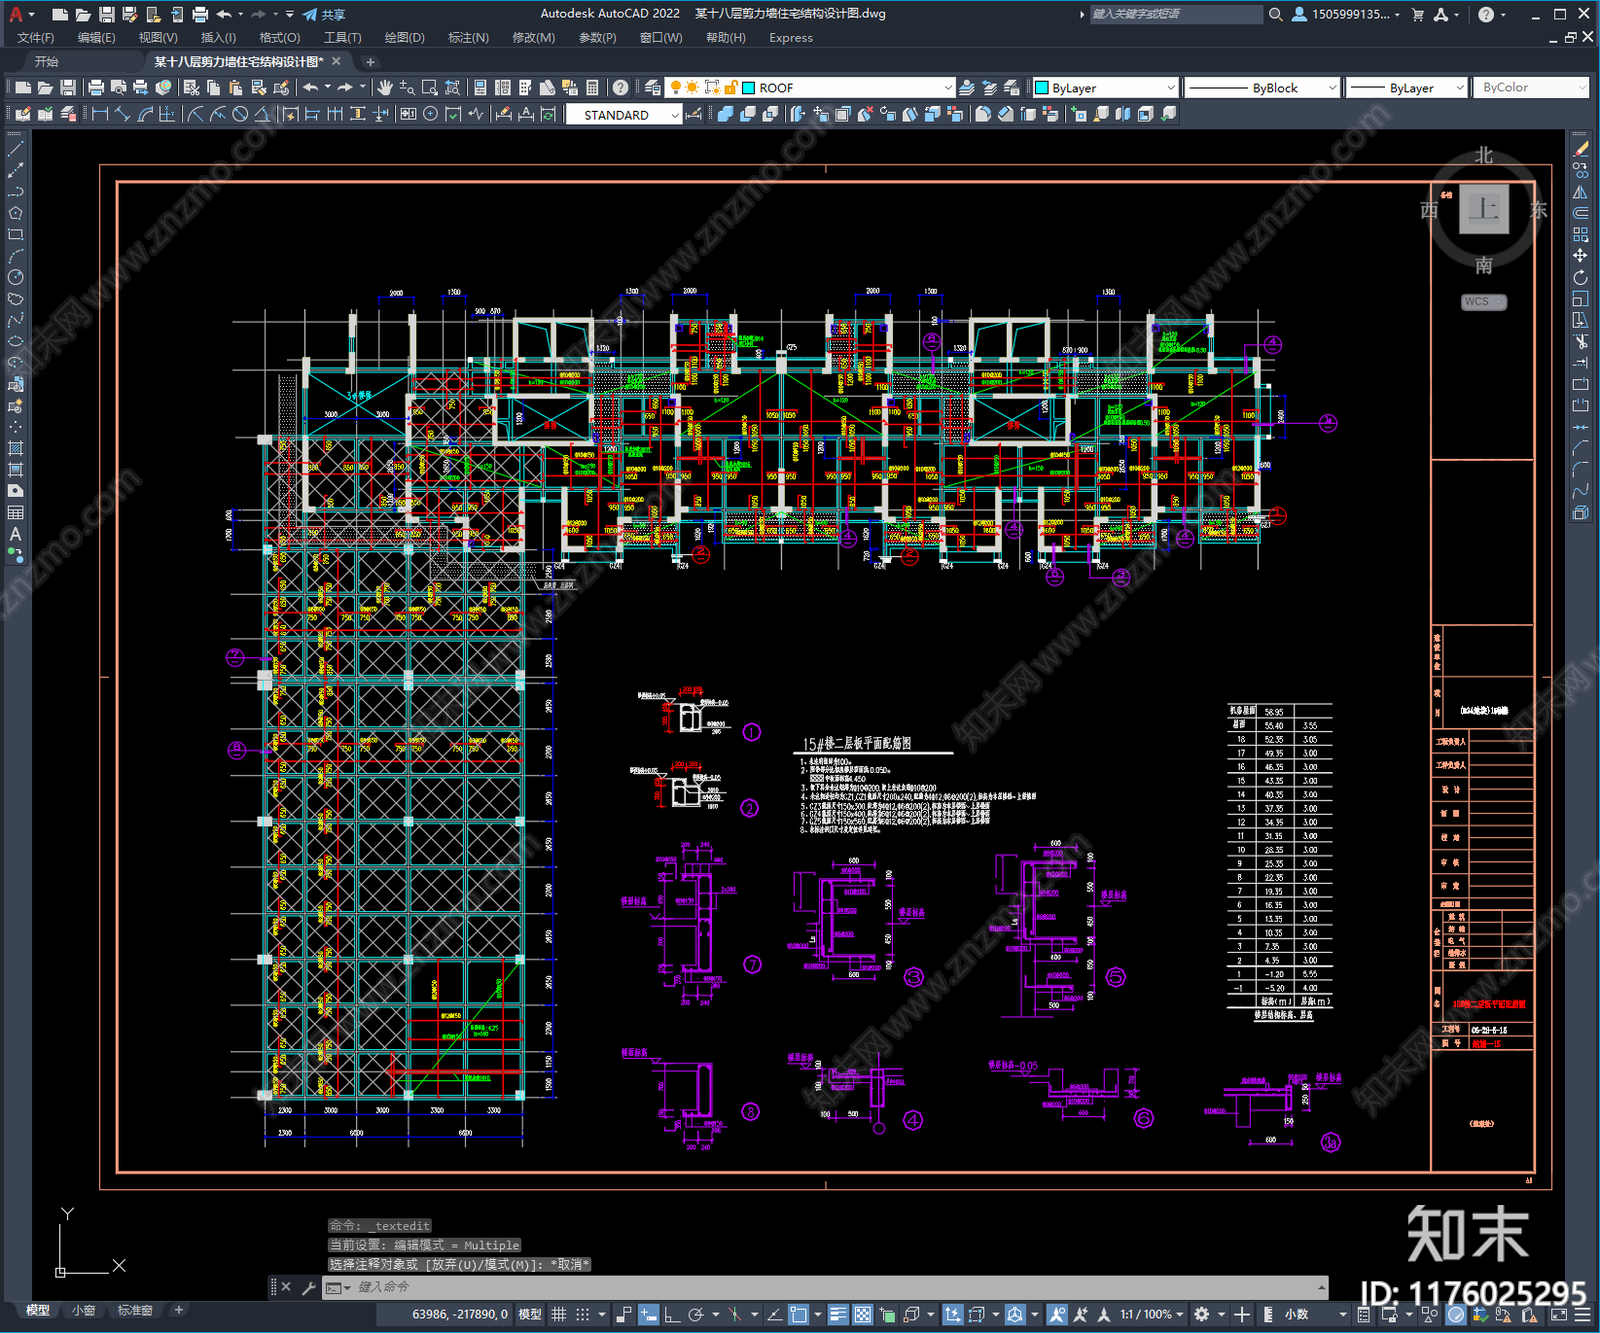Click the WCS button under ViewCube

click(1482, 302)
